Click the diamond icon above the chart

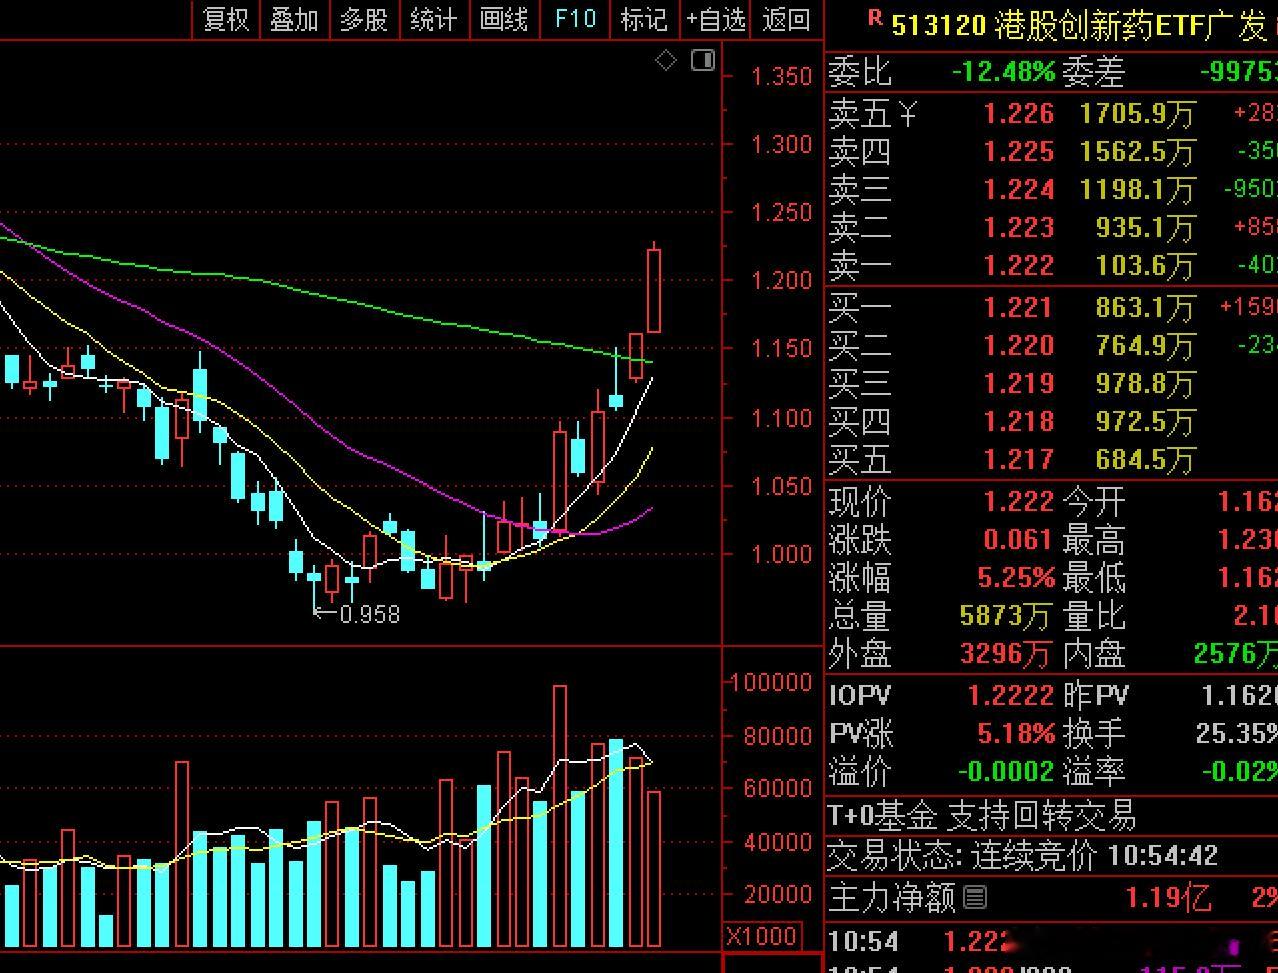(x=666, y=61)
